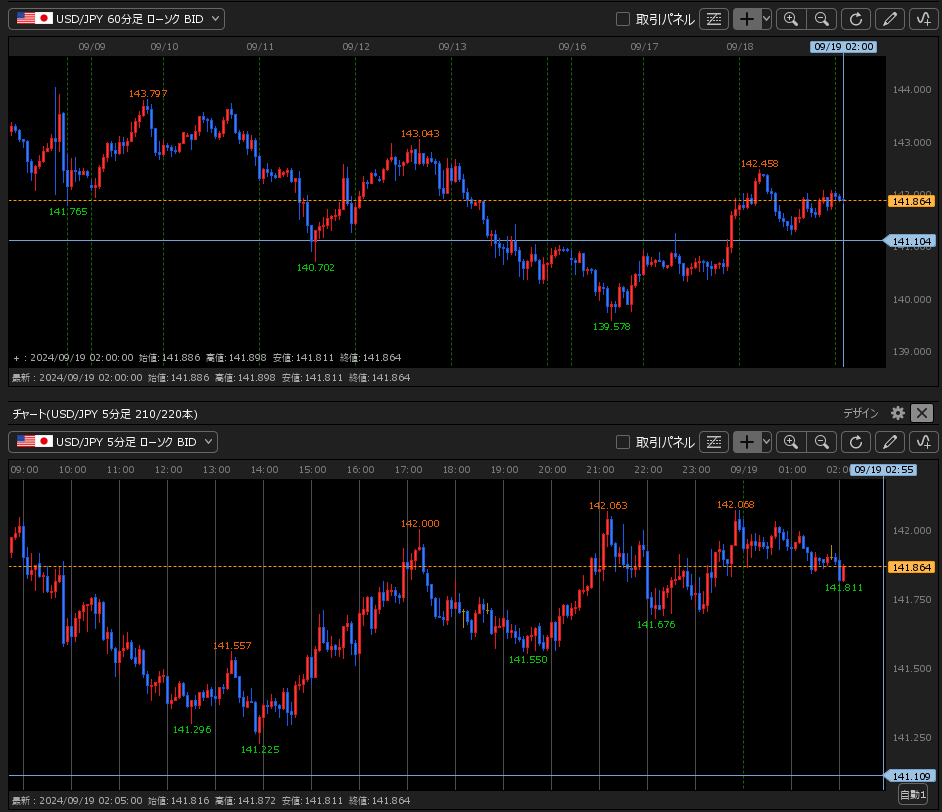Add an indicator to the 60-minute chart
This screenshot has width=942, height=812.
(923, 19)
